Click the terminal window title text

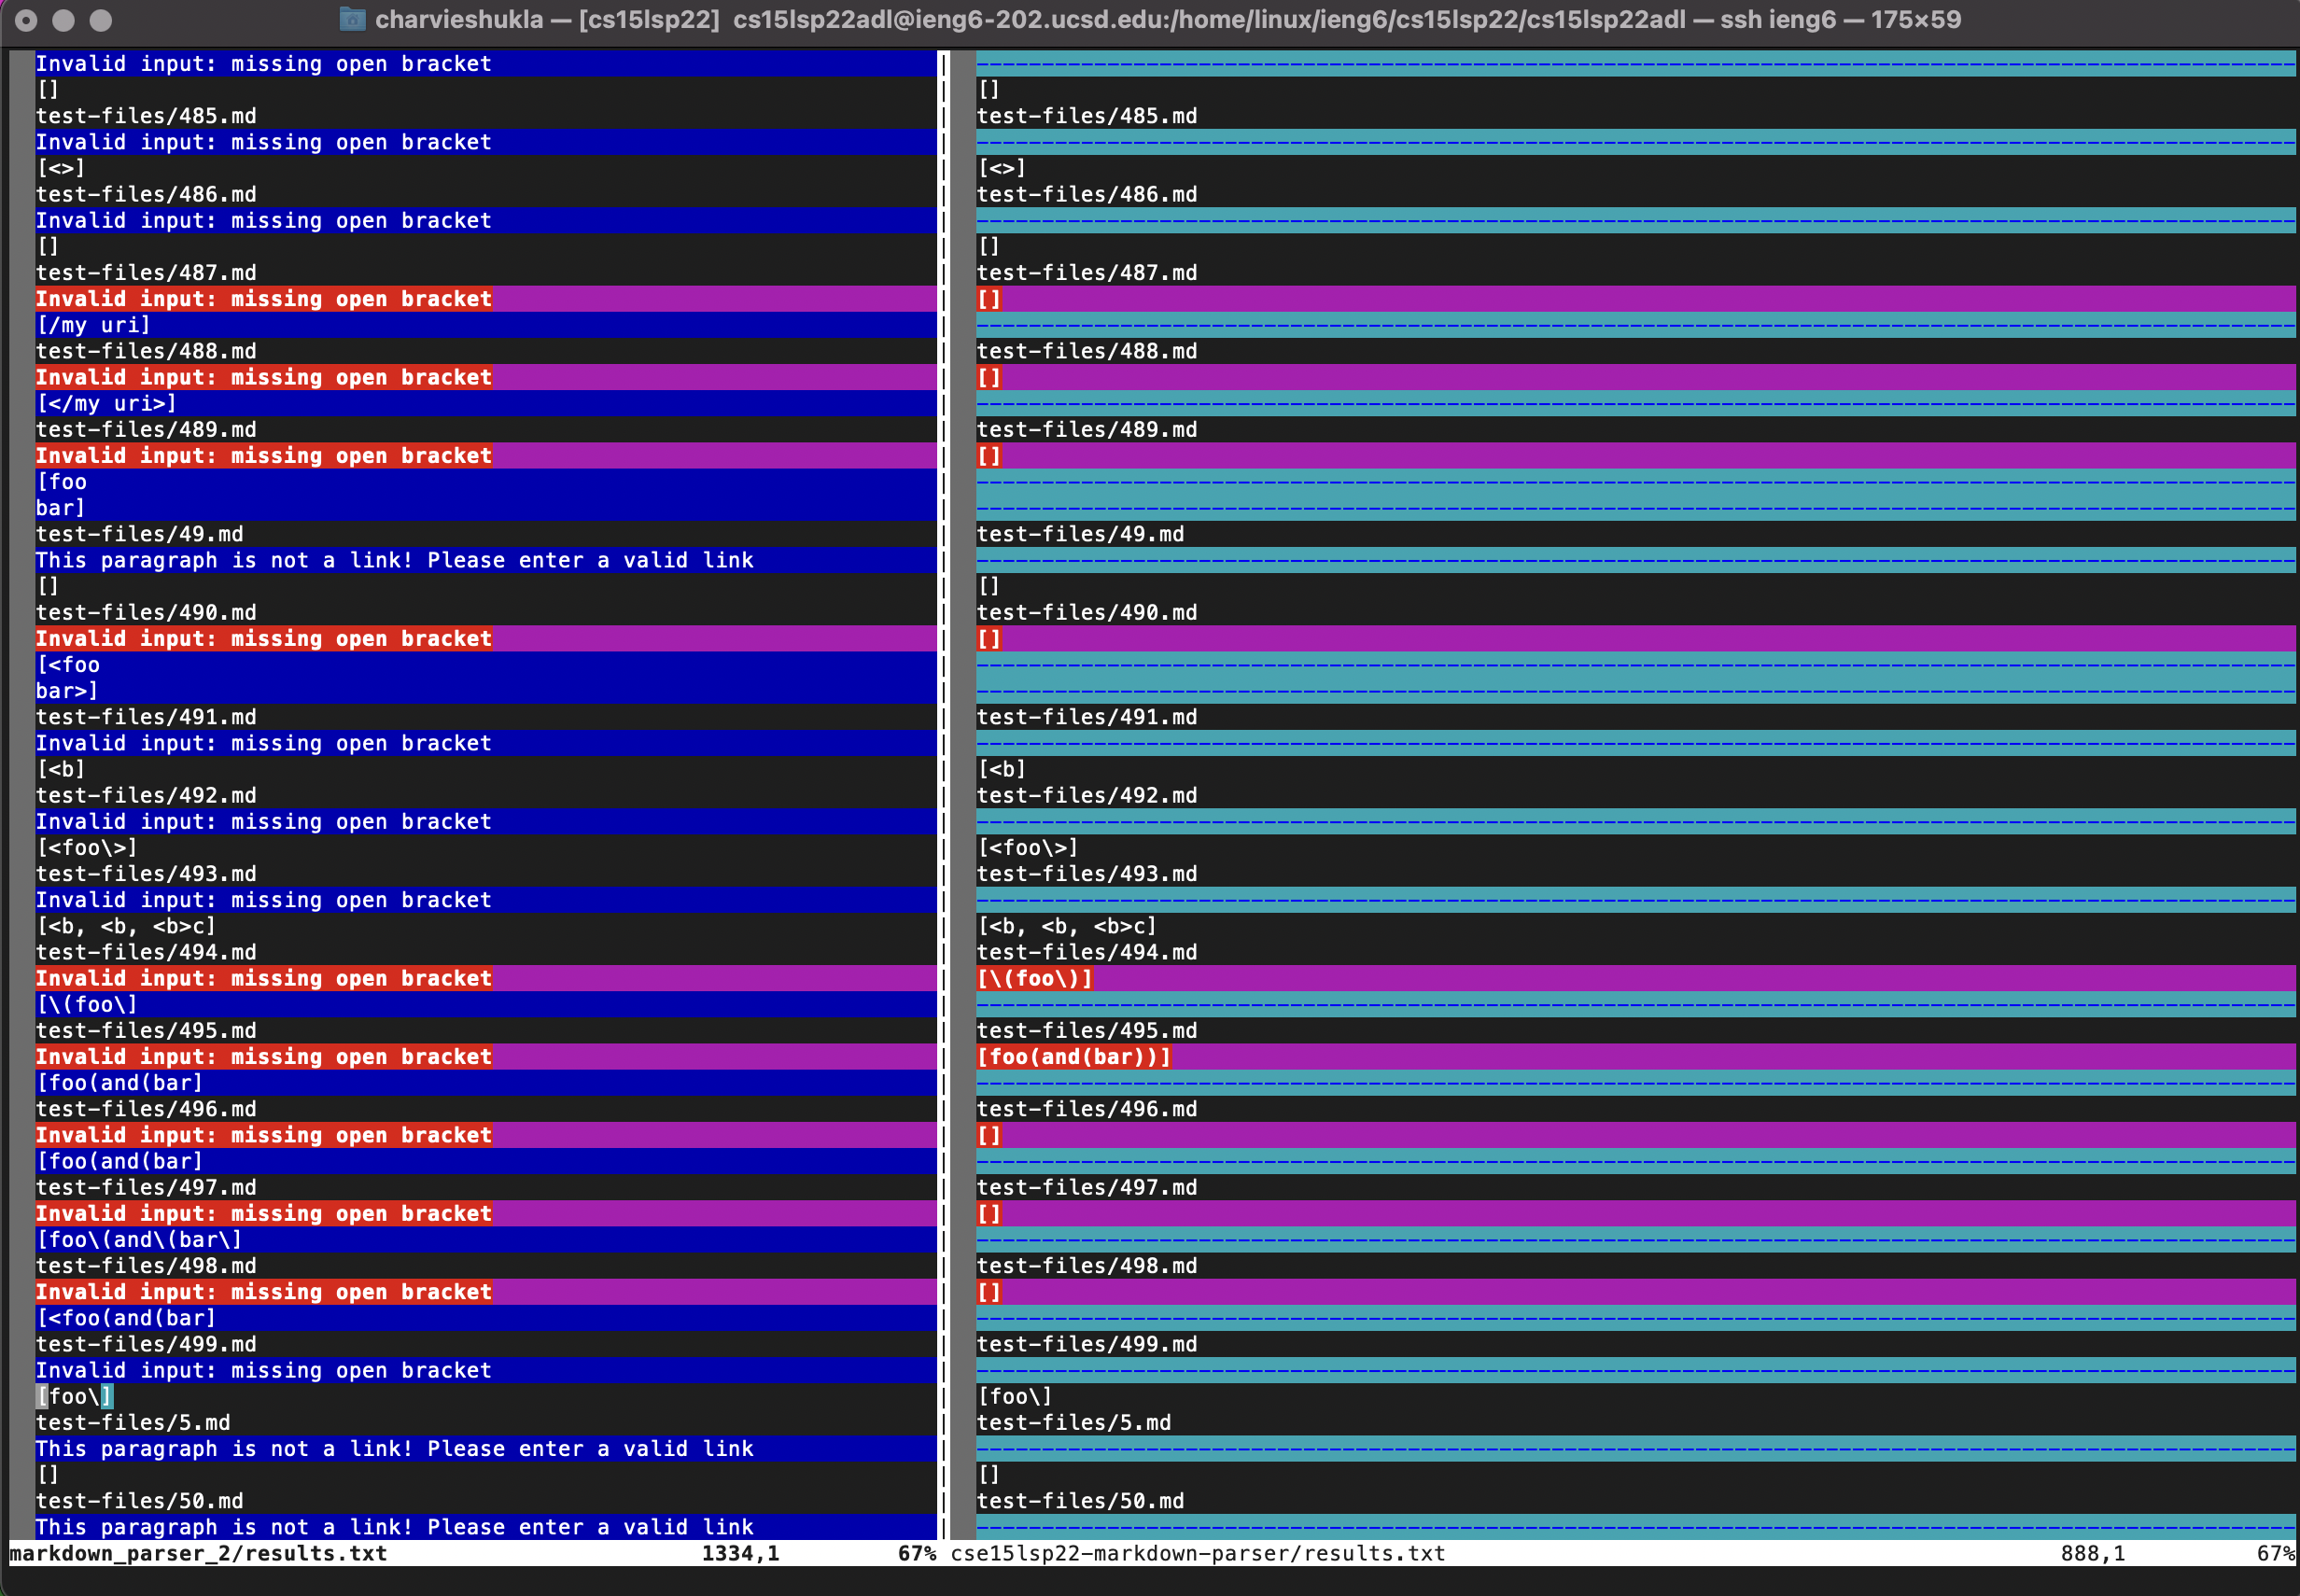click(x=1167, y=19)
